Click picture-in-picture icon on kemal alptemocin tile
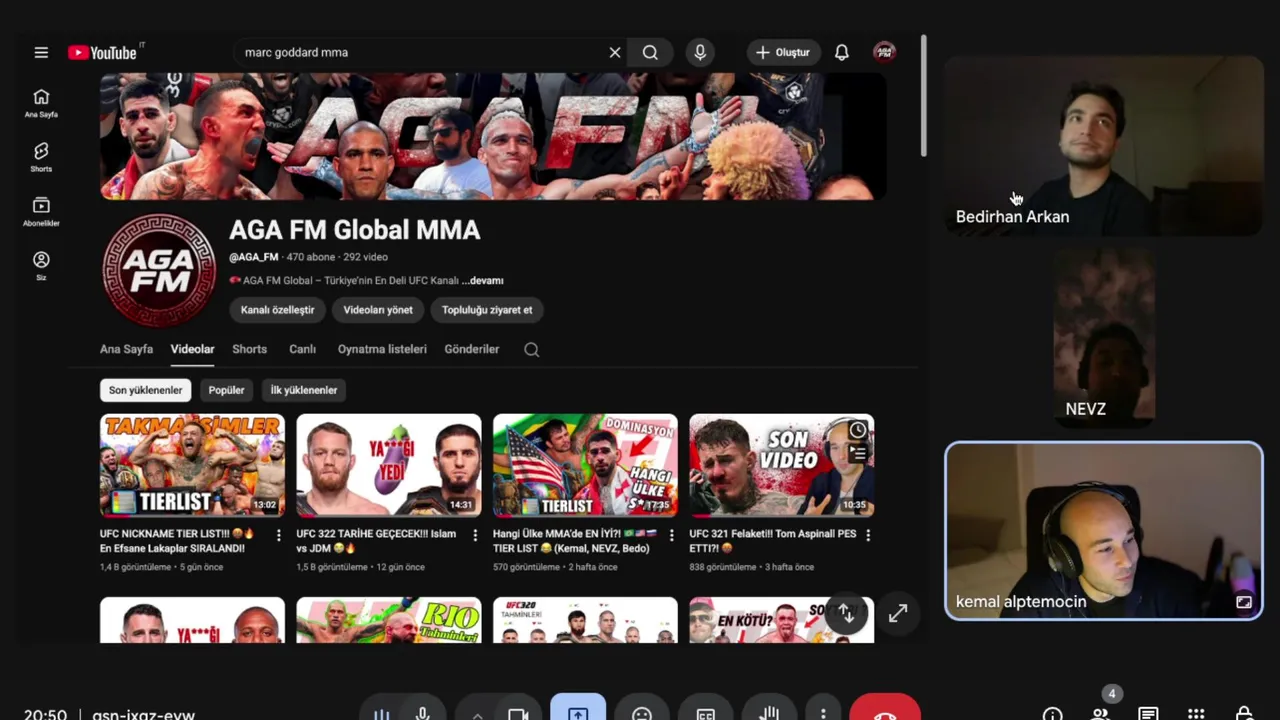The width and height of the screenshot is (1280, 720). [1244, 602]
